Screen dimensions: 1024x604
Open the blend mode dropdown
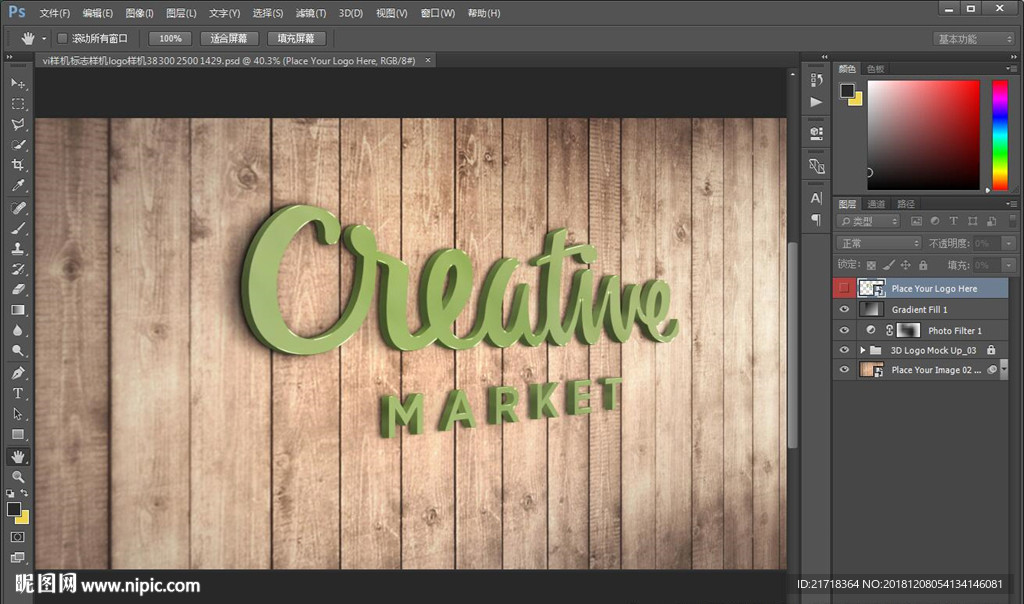879,243
